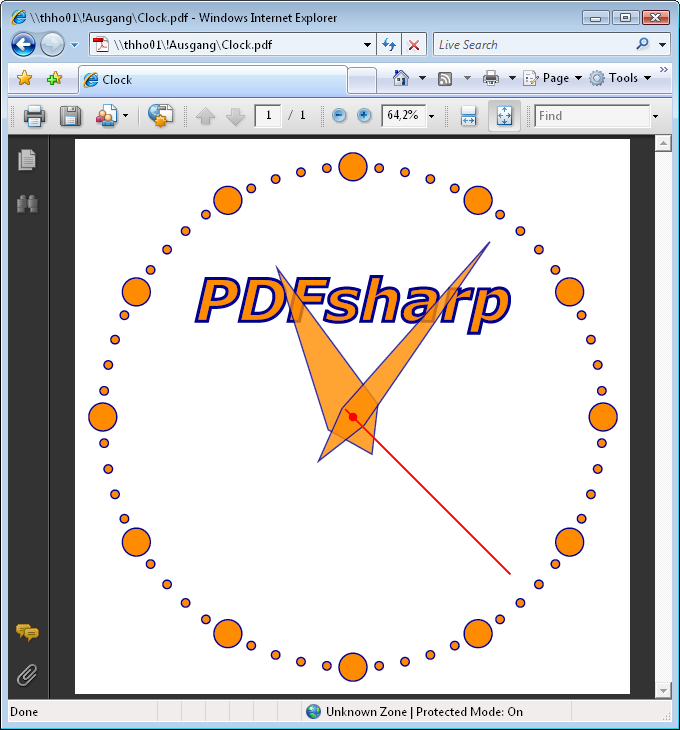Image resolution: width=680 pixels, height=730 pixels.
Task: Expand the zoom percentage dropdown
Action: (432, 116)
